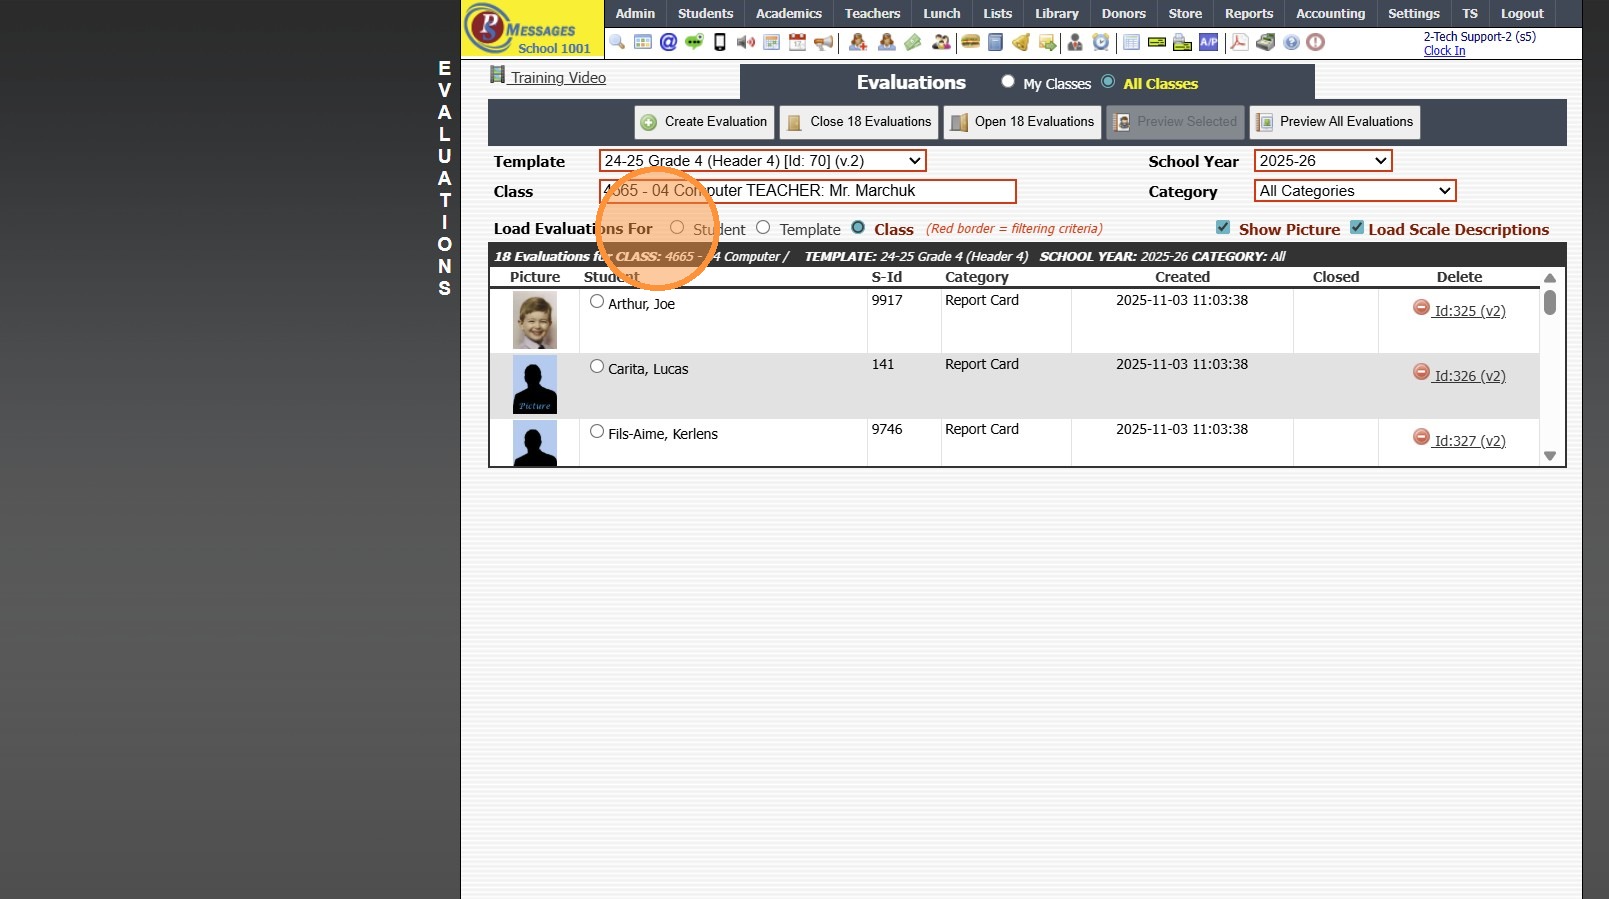Click the A/P accounts payable icon

coord(1209,42)
